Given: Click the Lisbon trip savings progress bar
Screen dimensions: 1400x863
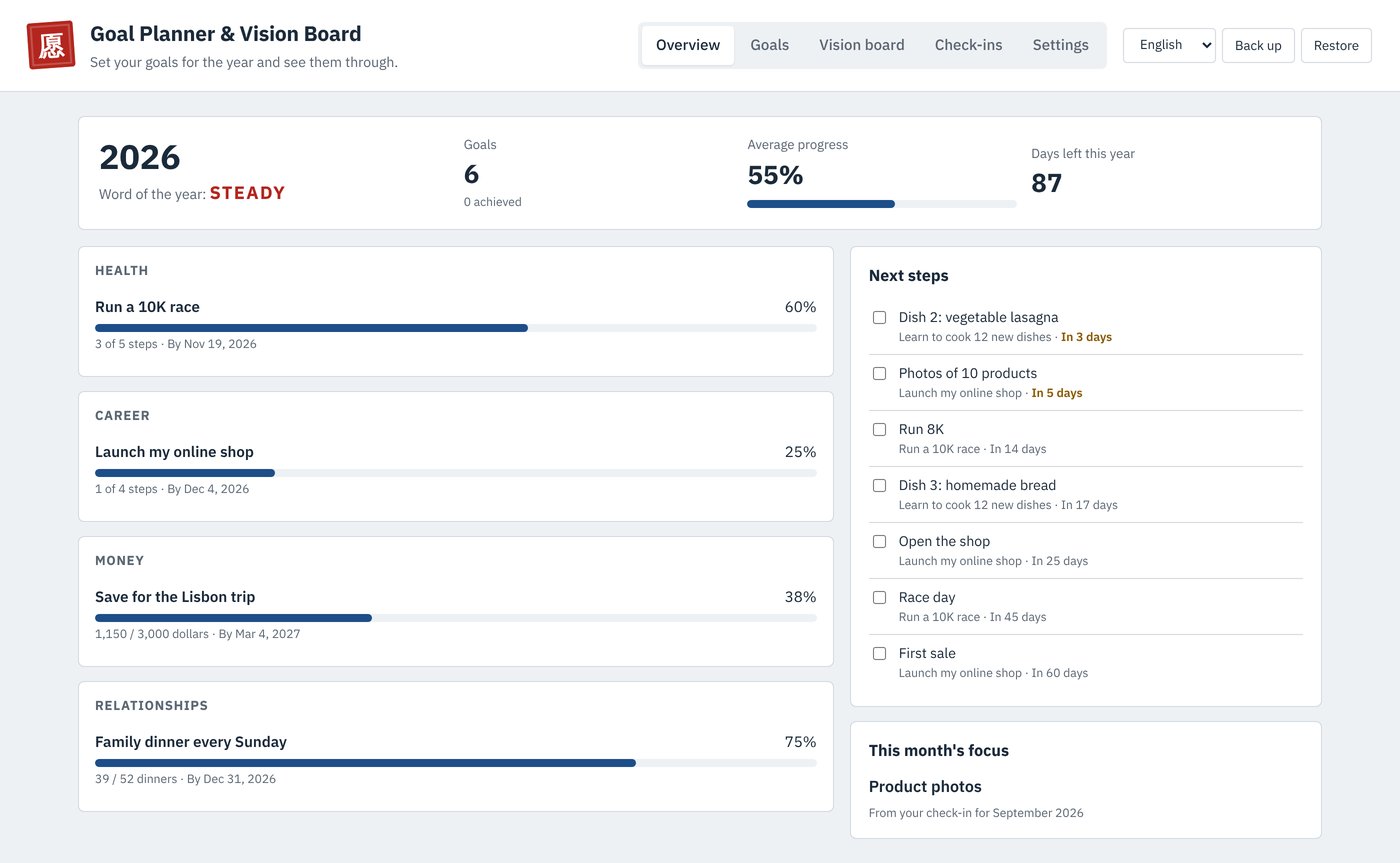Looking at the screenshot, I should click(x=456, y=618).
